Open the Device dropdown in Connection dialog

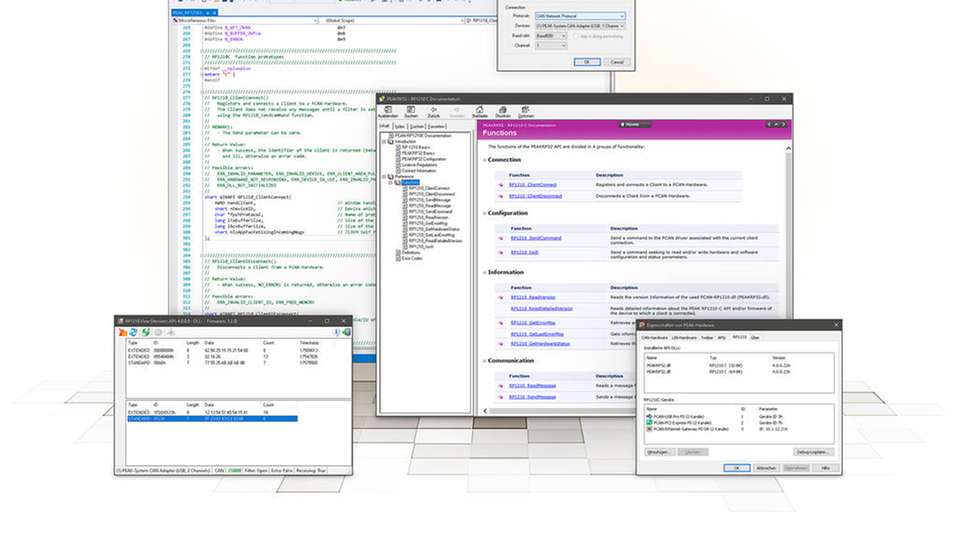(580, 26)
